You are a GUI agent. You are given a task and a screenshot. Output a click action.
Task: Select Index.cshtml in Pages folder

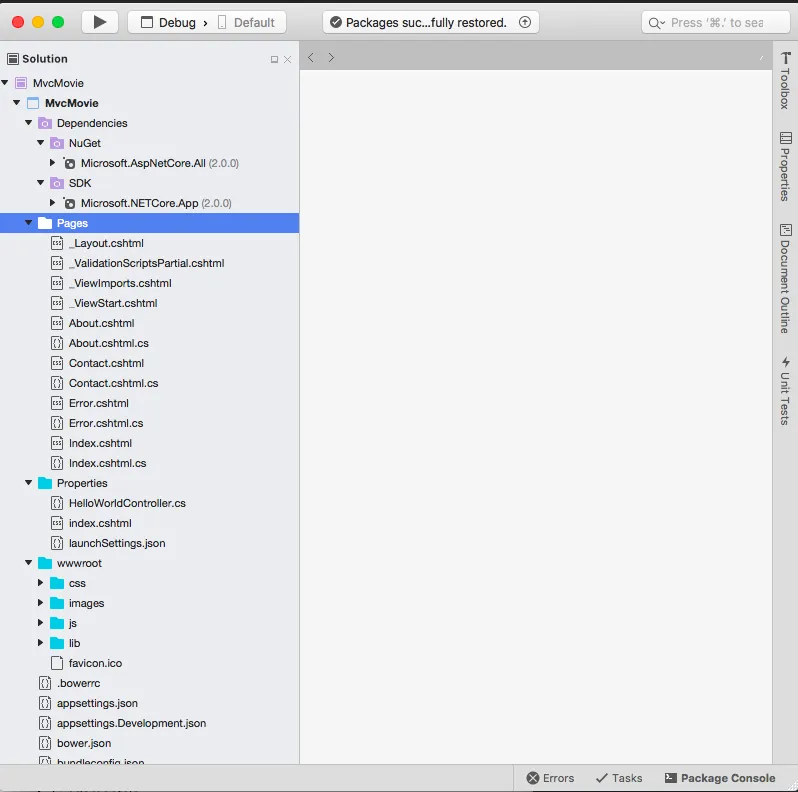(100, 443)
